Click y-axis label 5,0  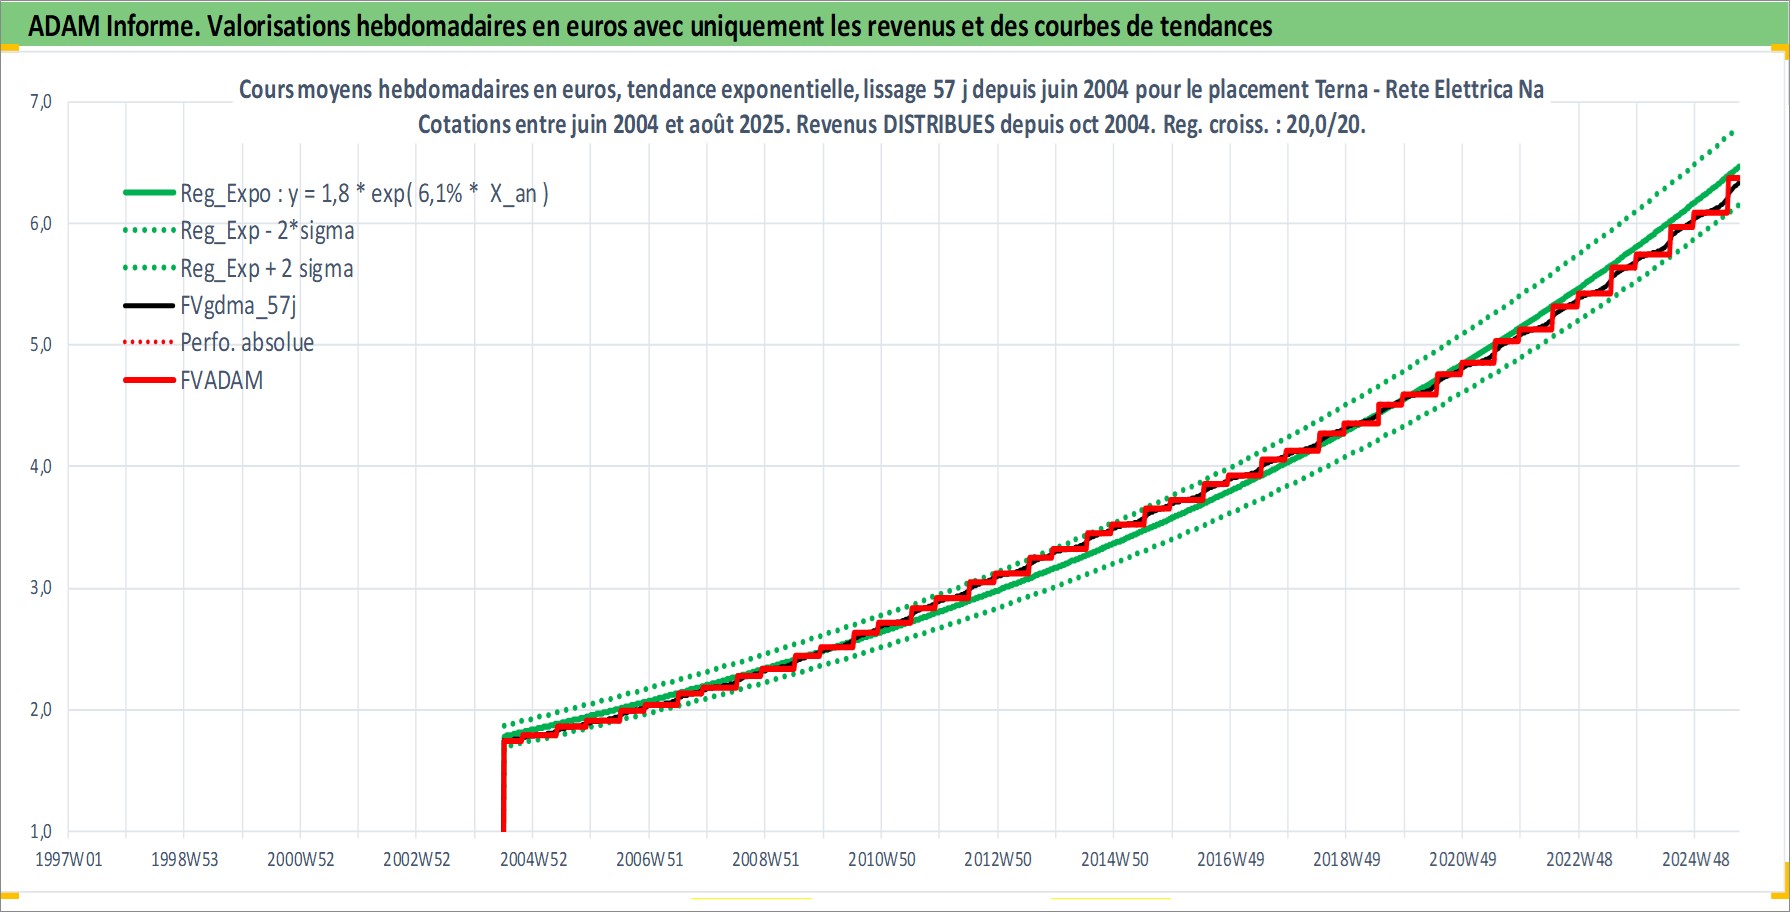pos(41,345)
